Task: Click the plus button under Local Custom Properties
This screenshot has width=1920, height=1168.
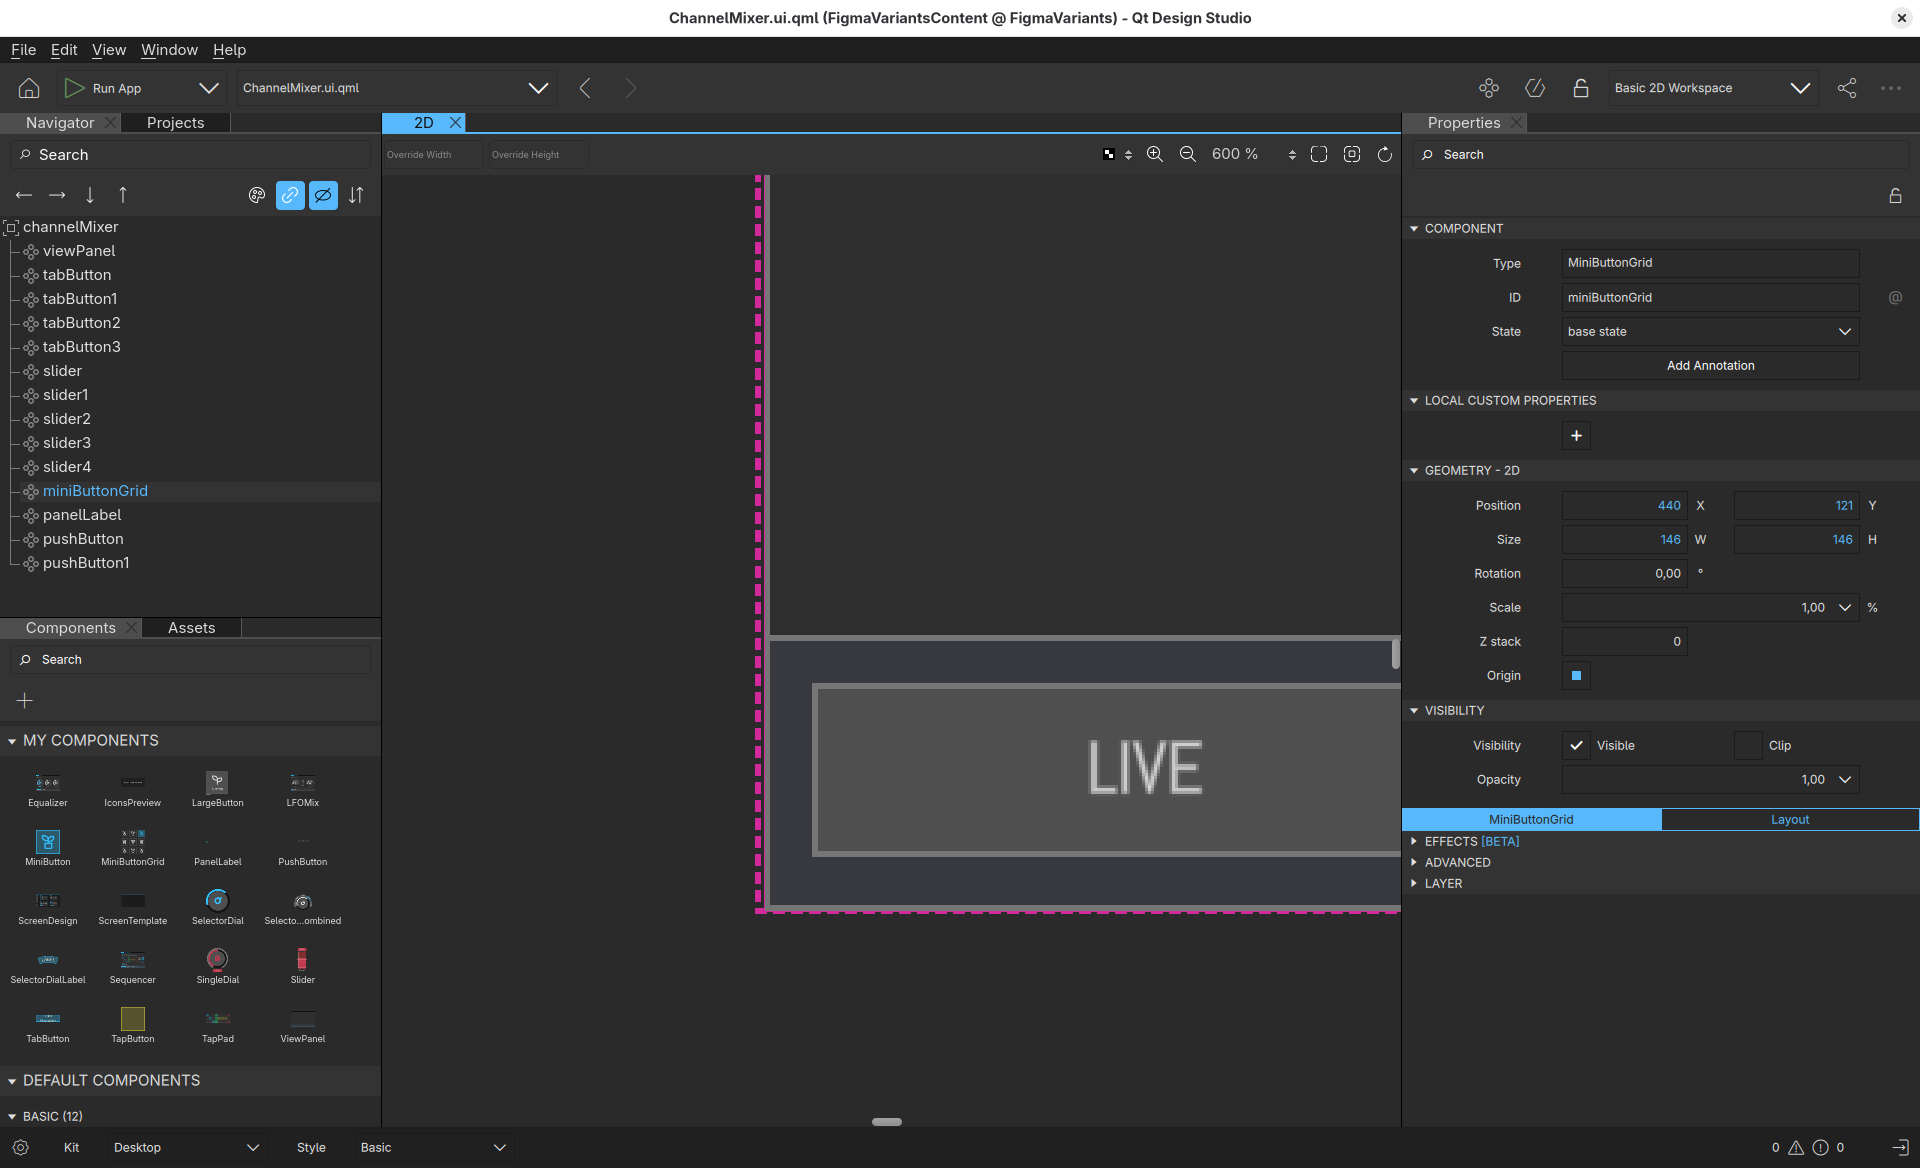Action: pos(1576,436)
